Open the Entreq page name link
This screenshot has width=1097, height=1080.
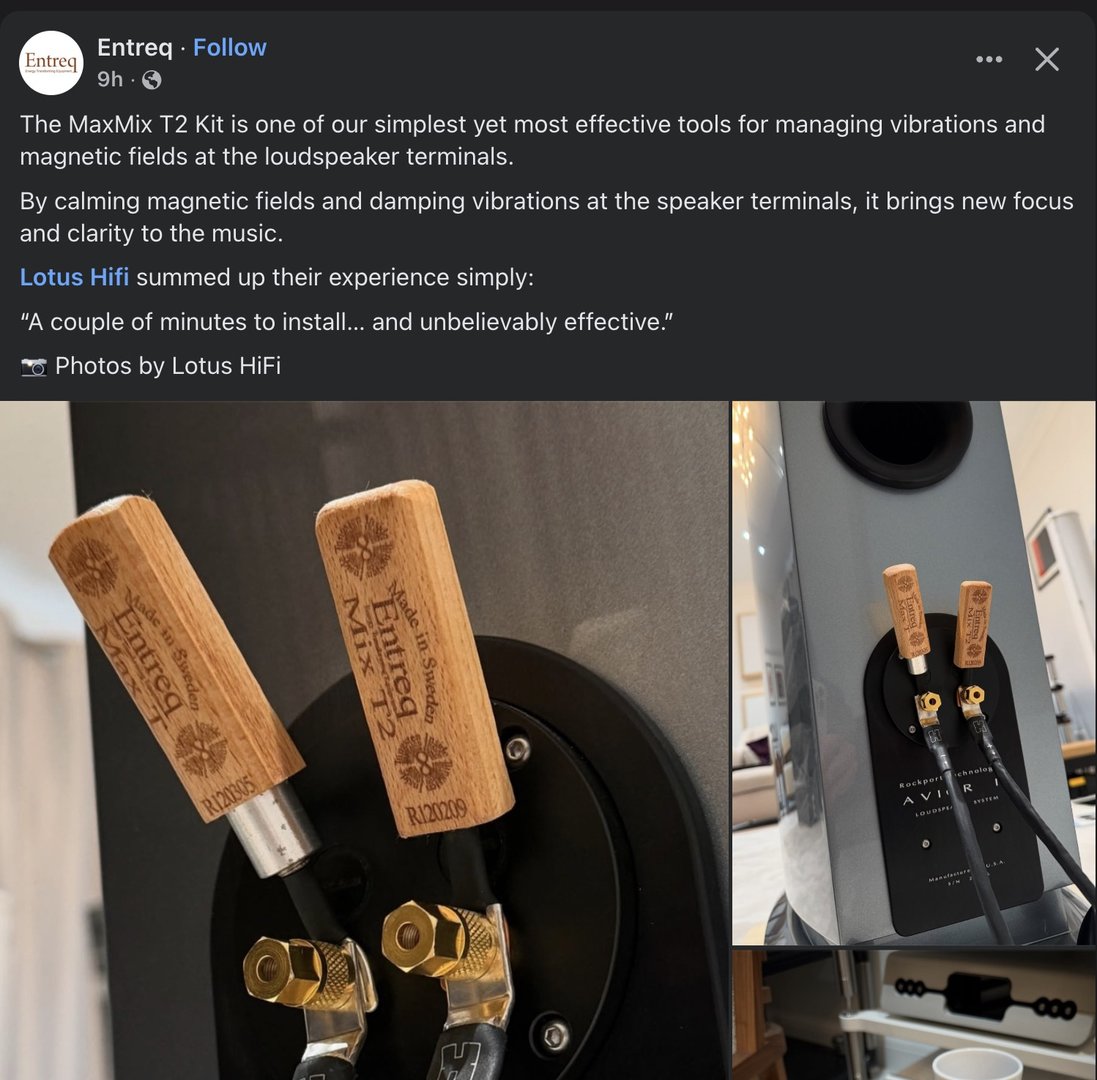click(x=134, y=48)
